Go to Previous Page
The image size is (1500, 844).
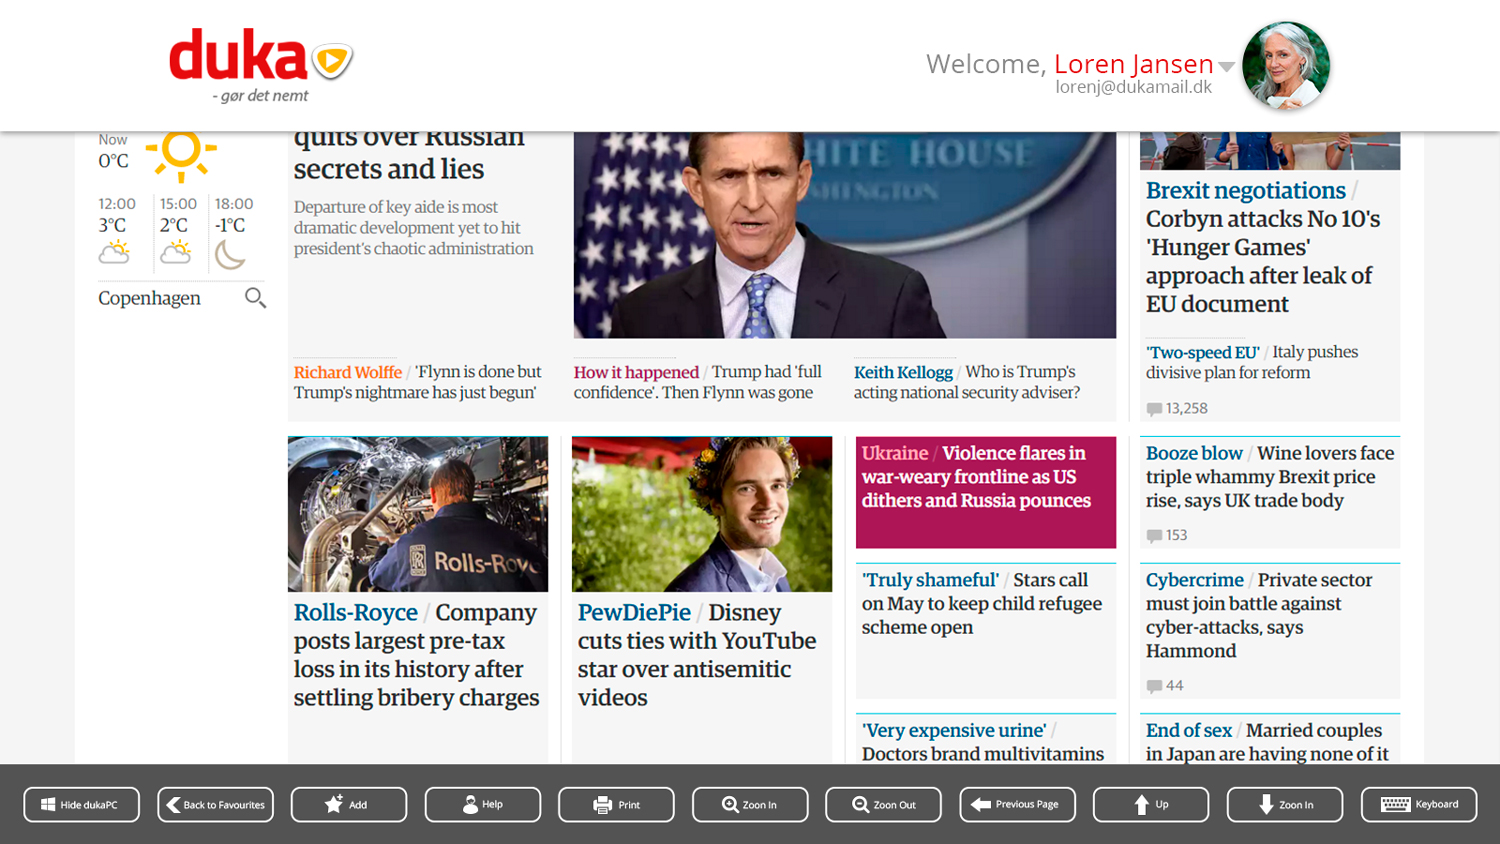coord(1017,804)
